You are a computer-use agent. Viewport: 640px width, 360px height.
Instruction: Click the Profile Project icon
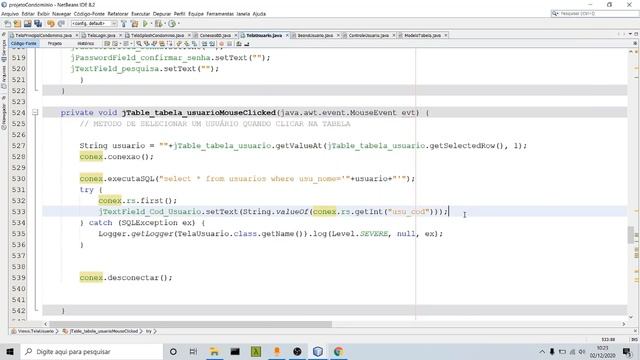(x=172, y=24)
